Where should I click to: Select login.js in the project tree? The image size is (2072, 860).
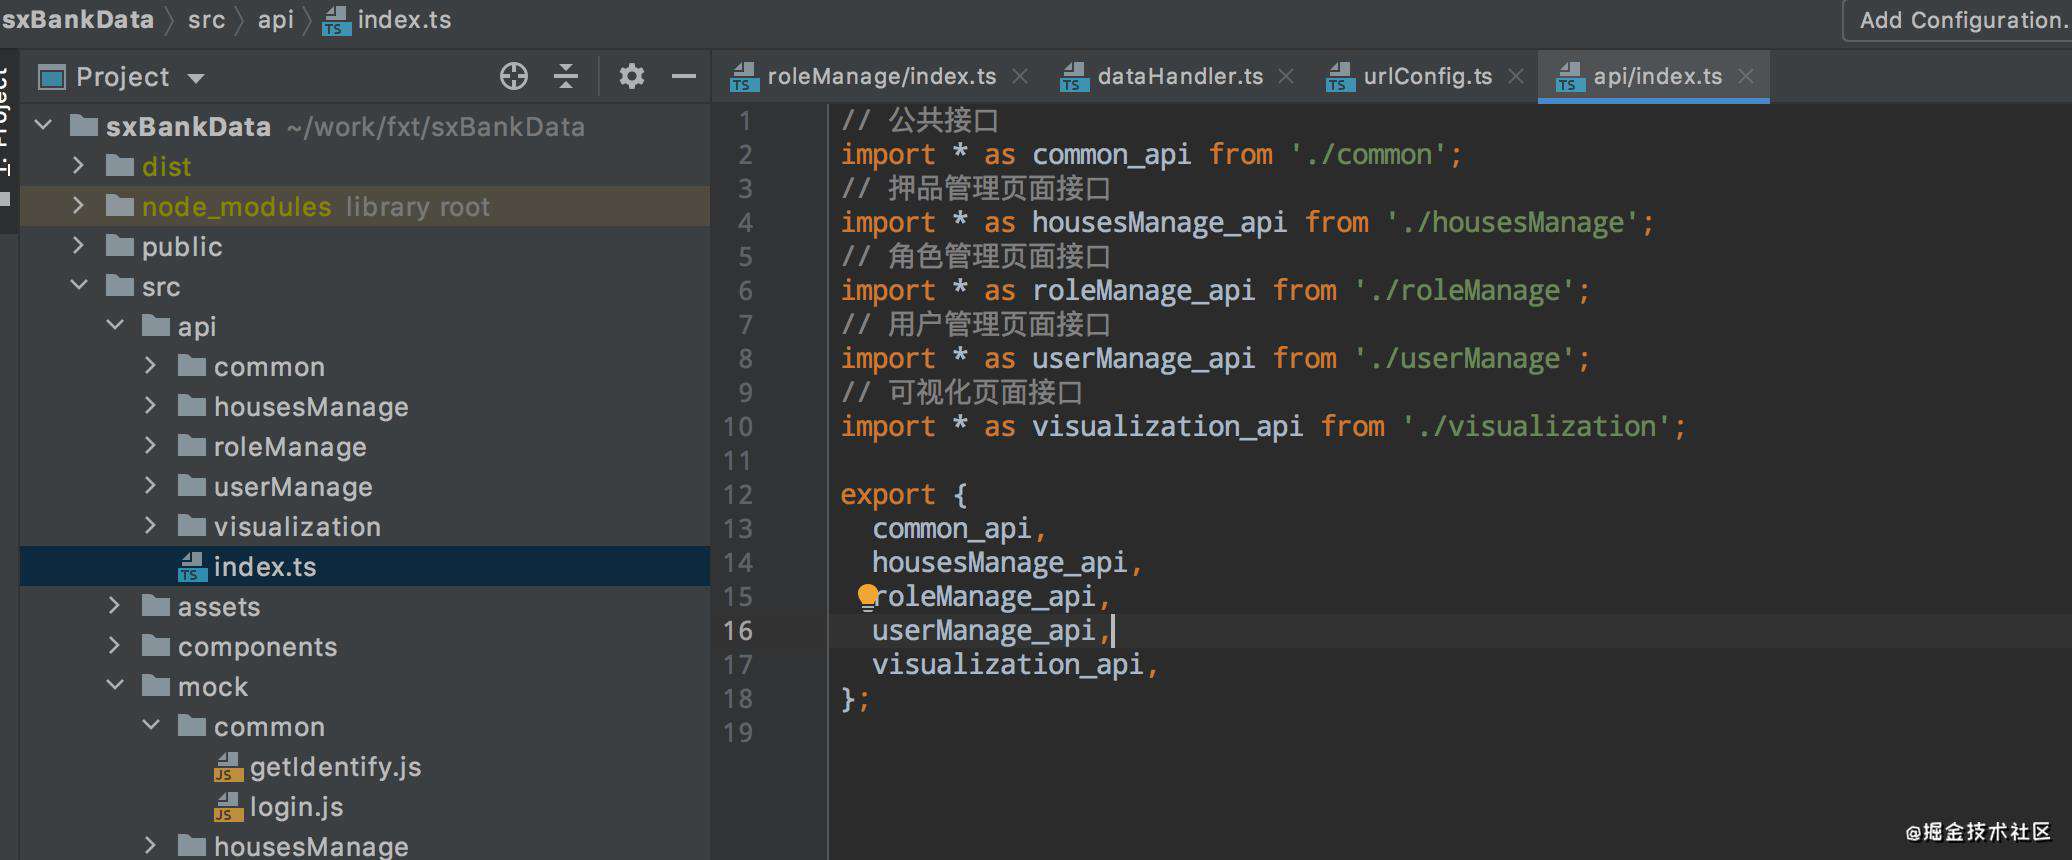(x=365, y=806)
